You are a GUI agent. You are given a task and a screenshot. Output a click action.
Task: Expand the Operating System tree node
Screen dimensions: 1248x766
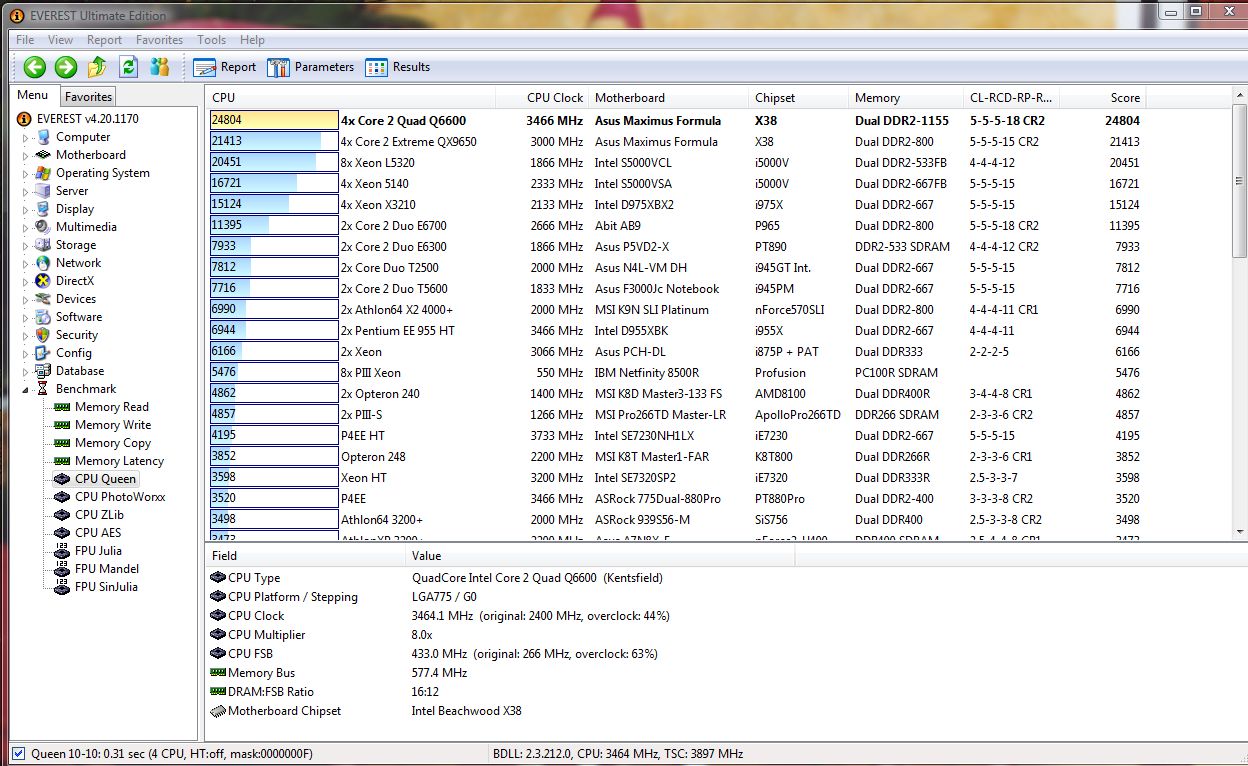coord(26,173)
